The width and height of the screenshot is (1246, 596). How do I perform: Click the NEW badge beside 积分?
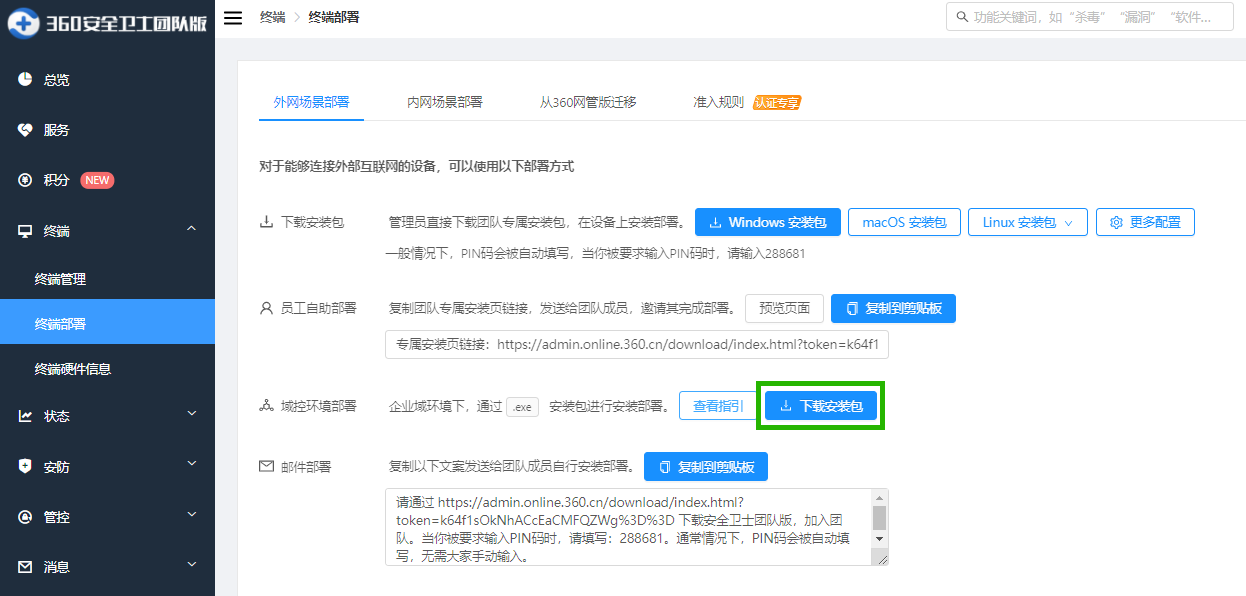point(97,180)
